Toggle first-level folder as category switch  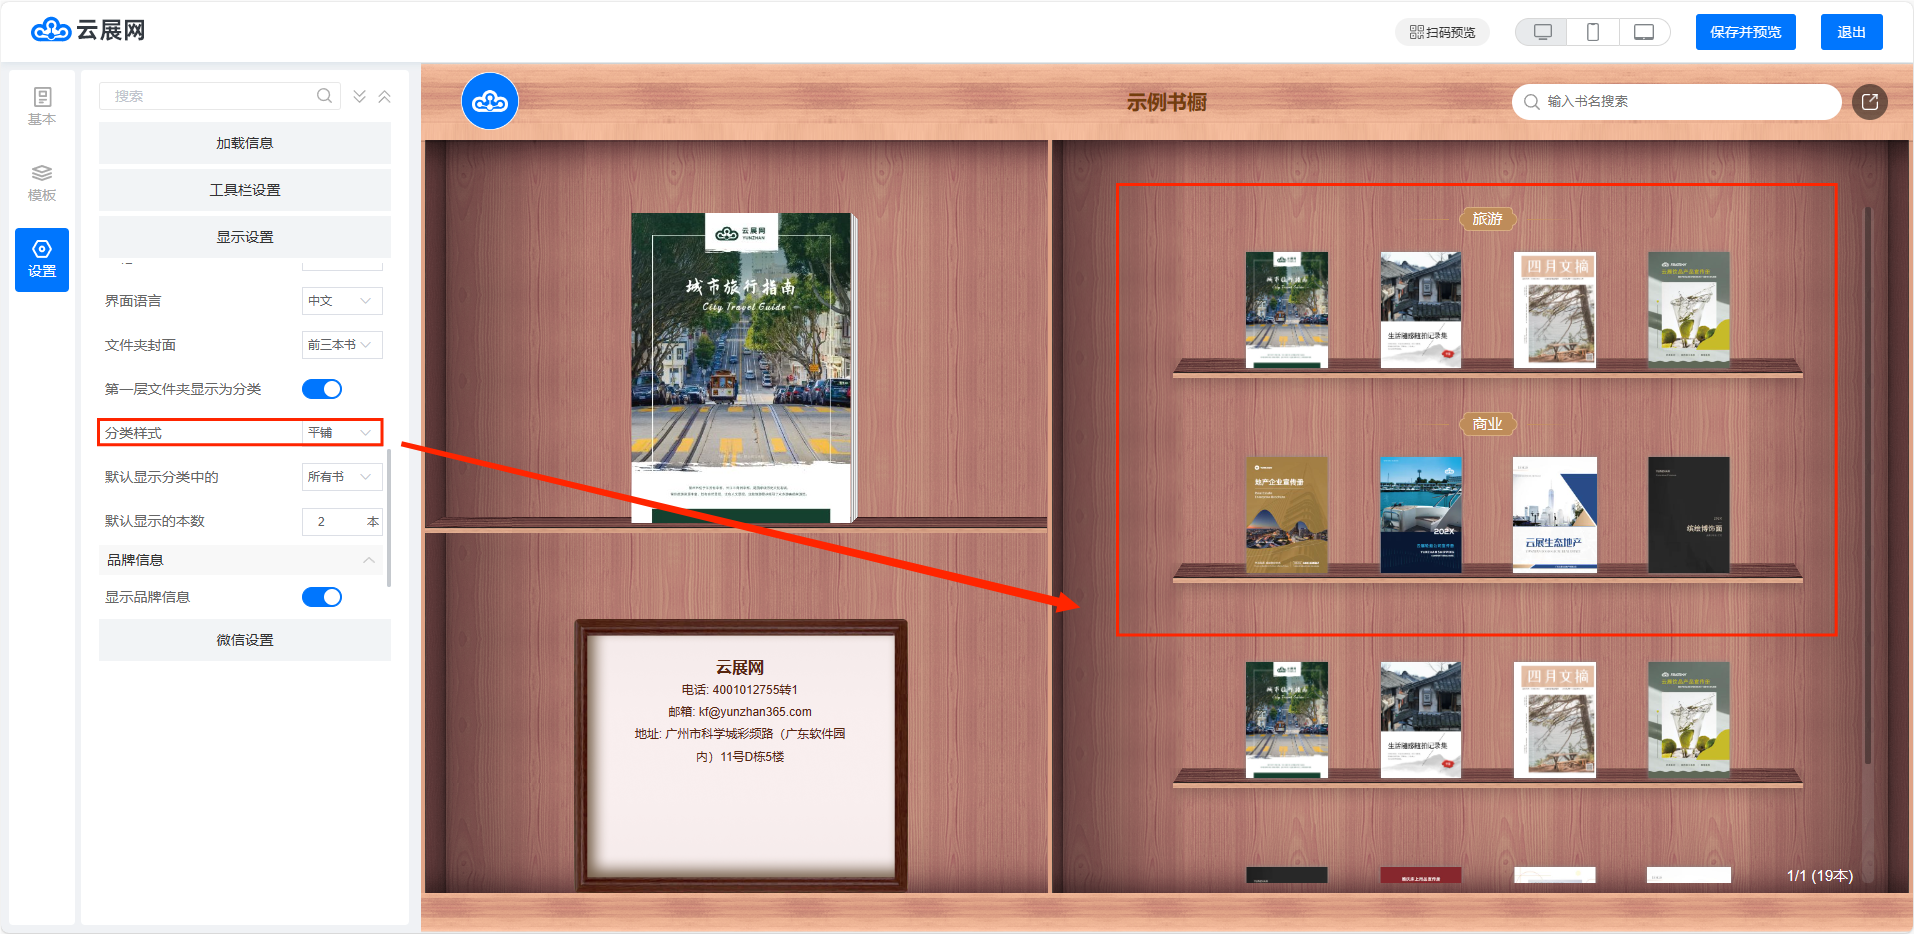coord(322,389)
